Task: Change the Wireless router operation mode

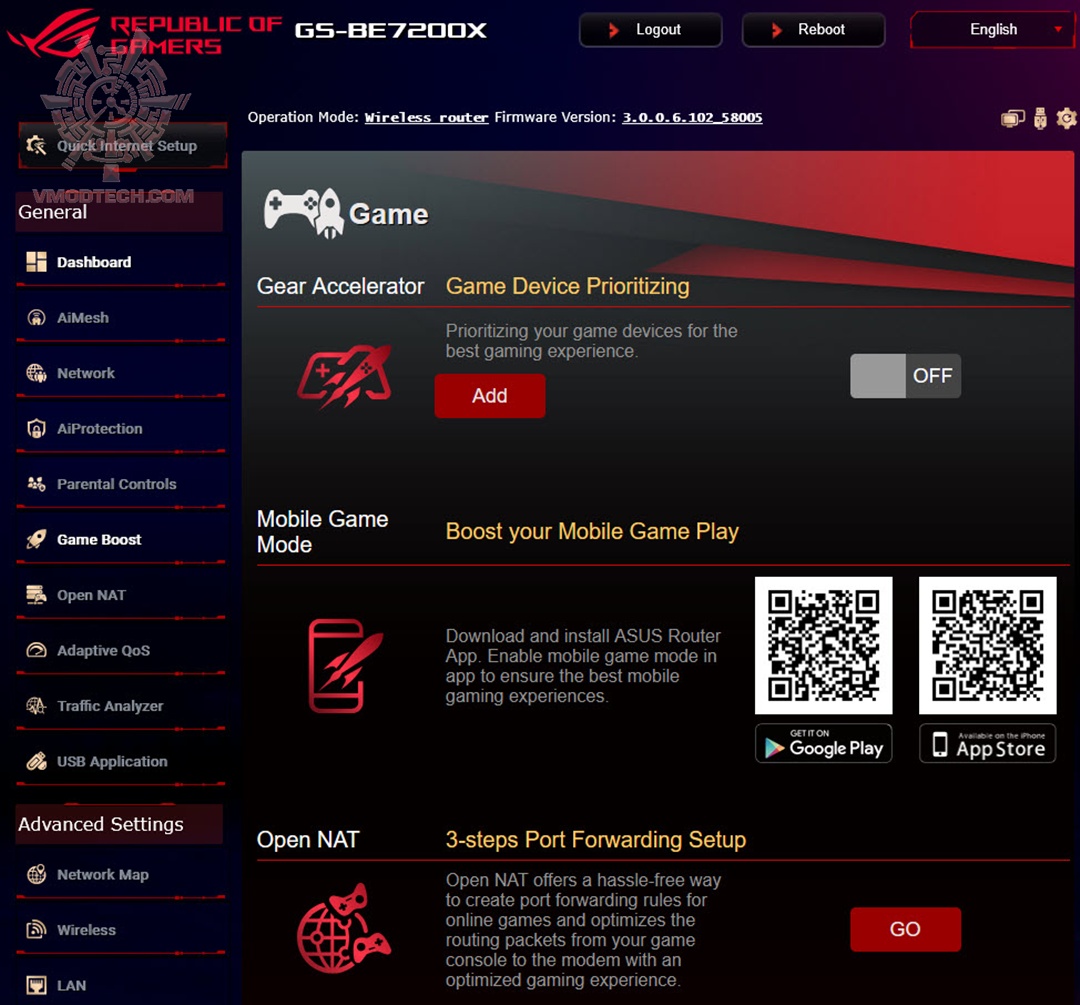Action: coord(426,117)
